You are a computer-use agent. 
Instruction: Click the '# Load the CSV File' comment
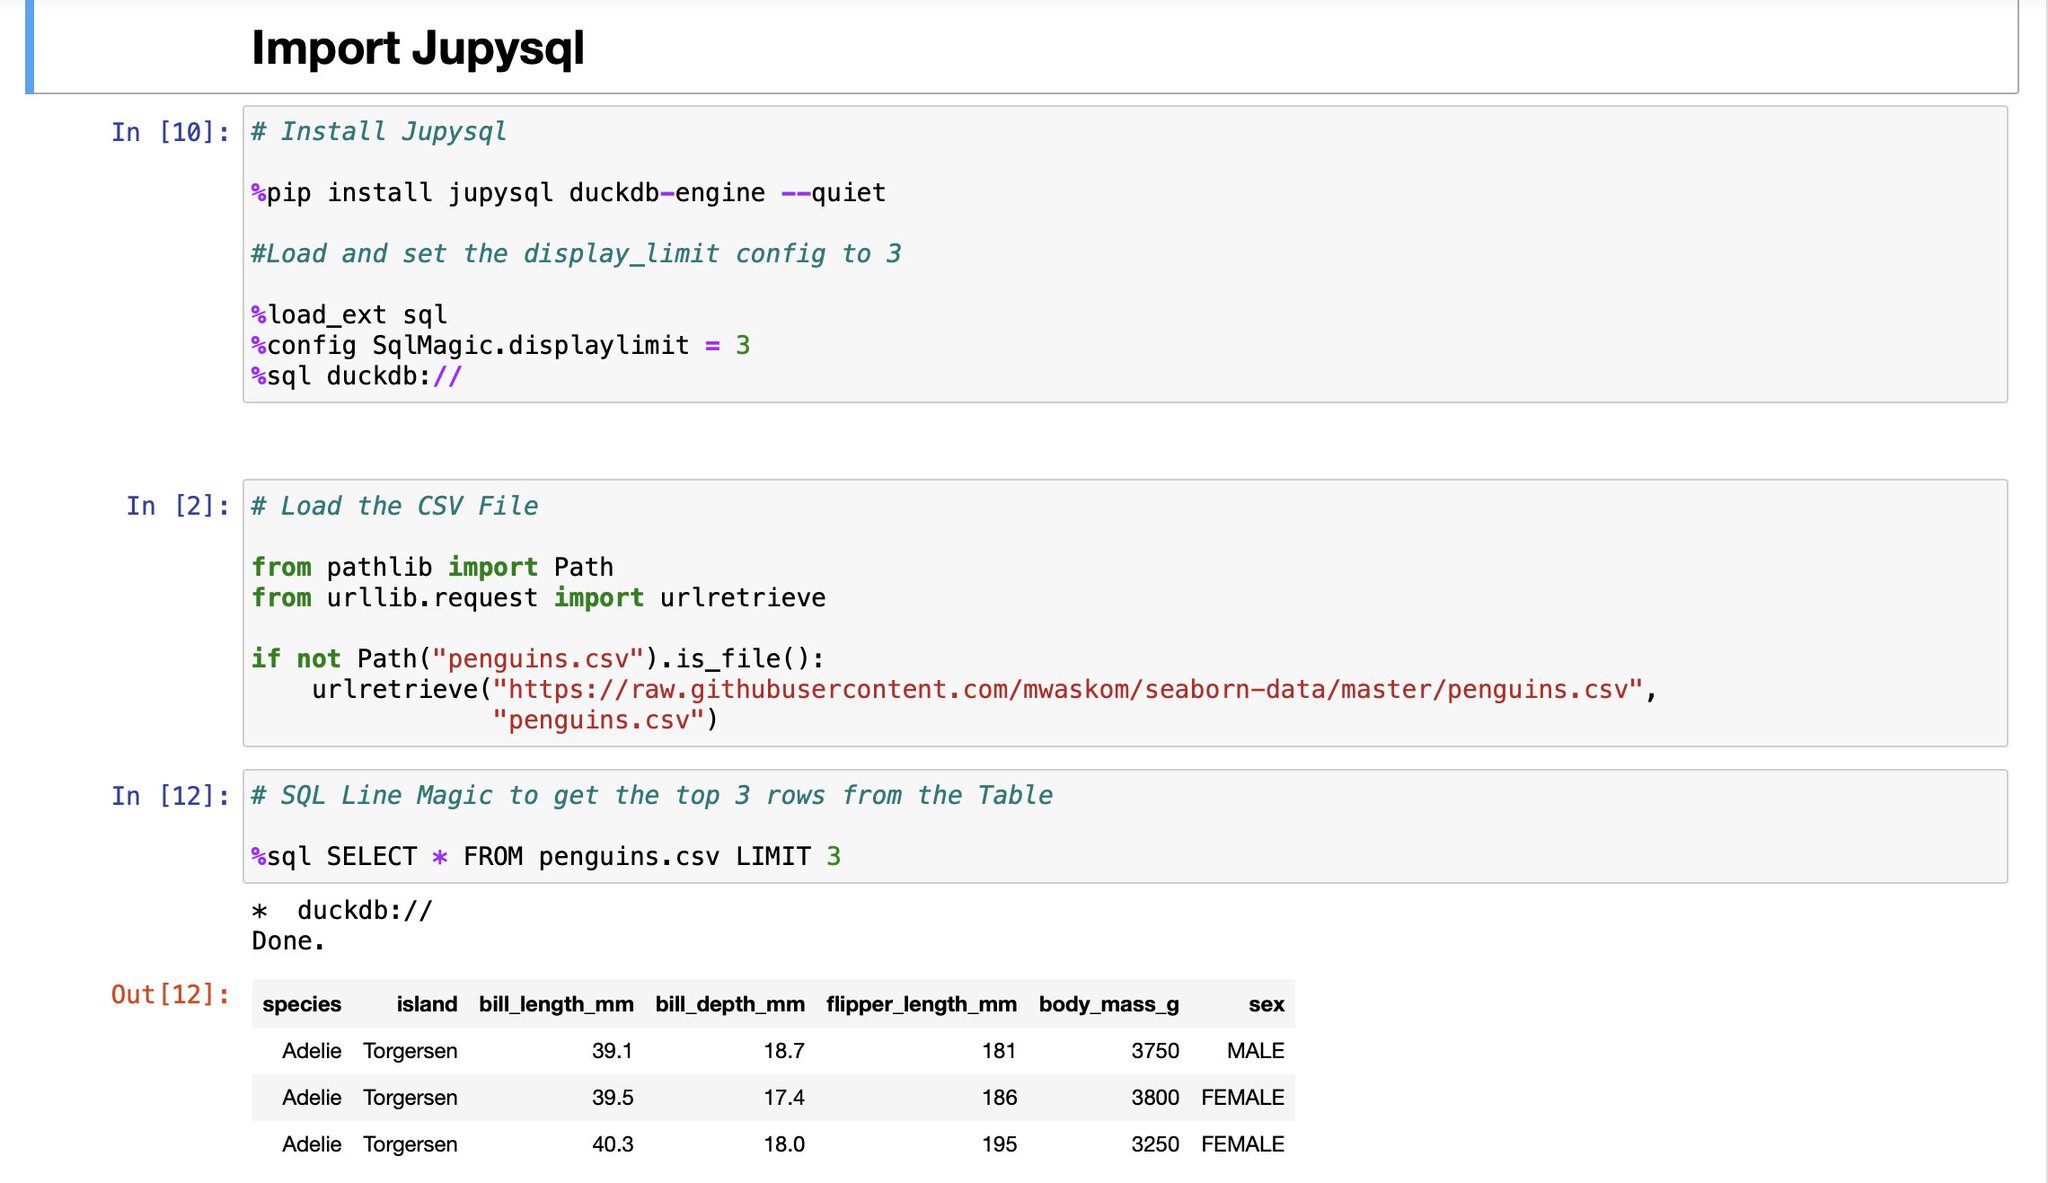[x=395, y=506]
